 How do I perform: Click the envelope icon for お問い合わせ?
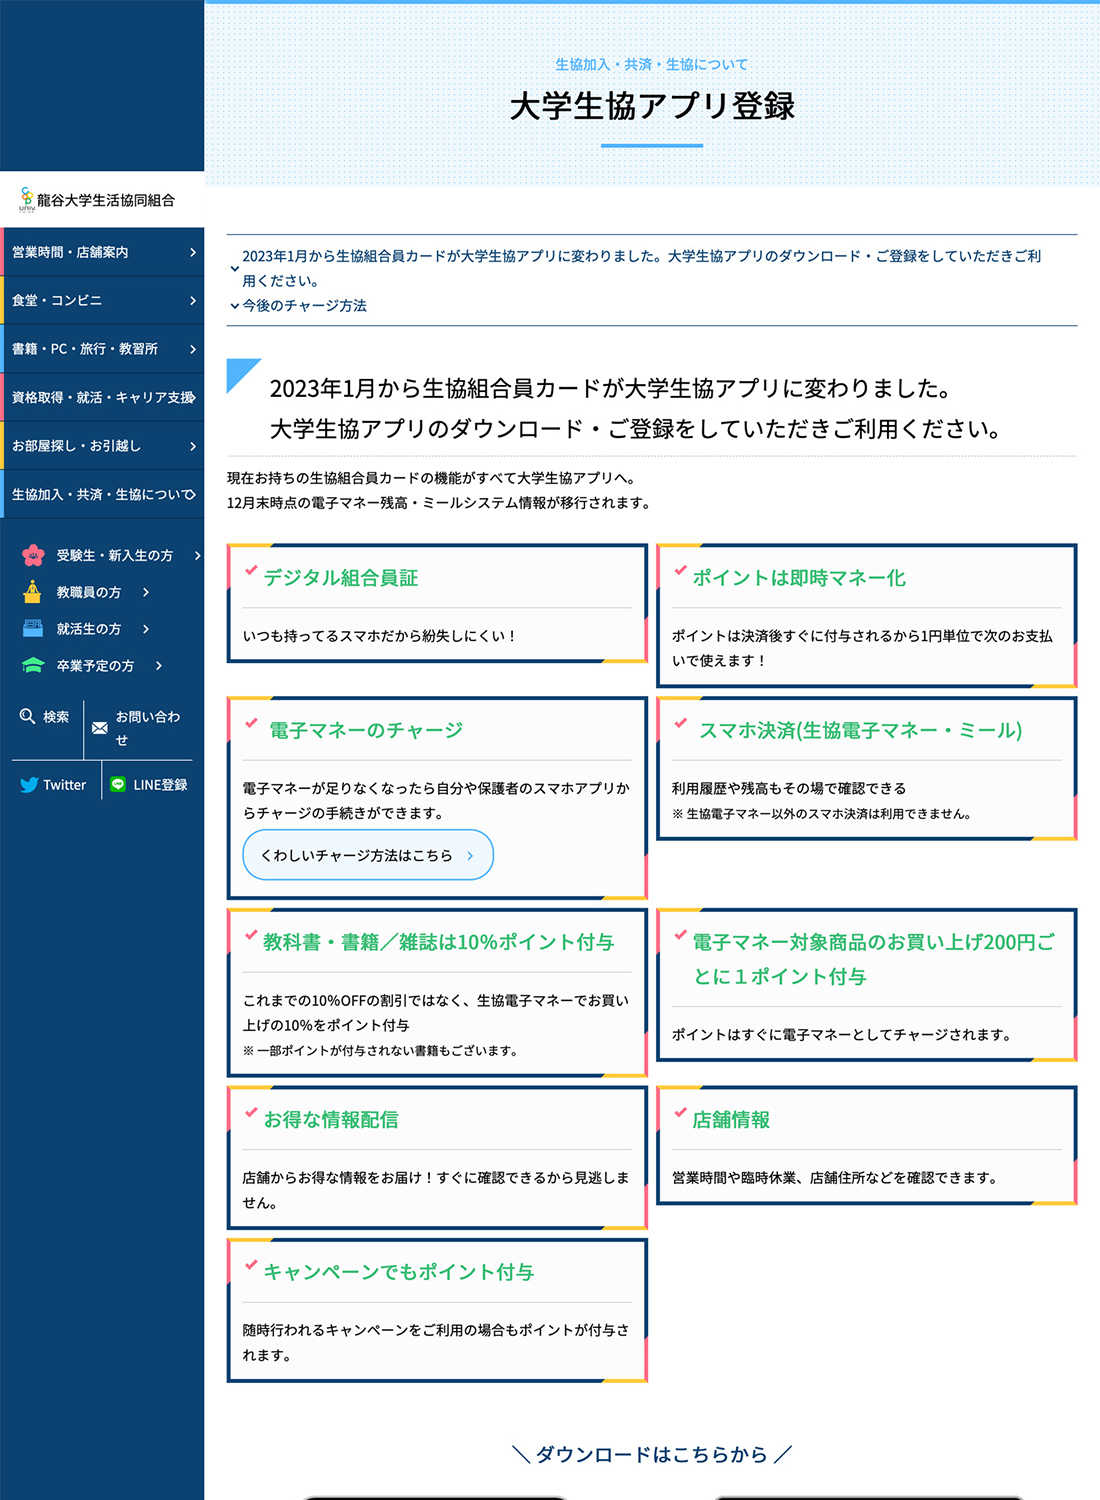(x=100, y=728)
